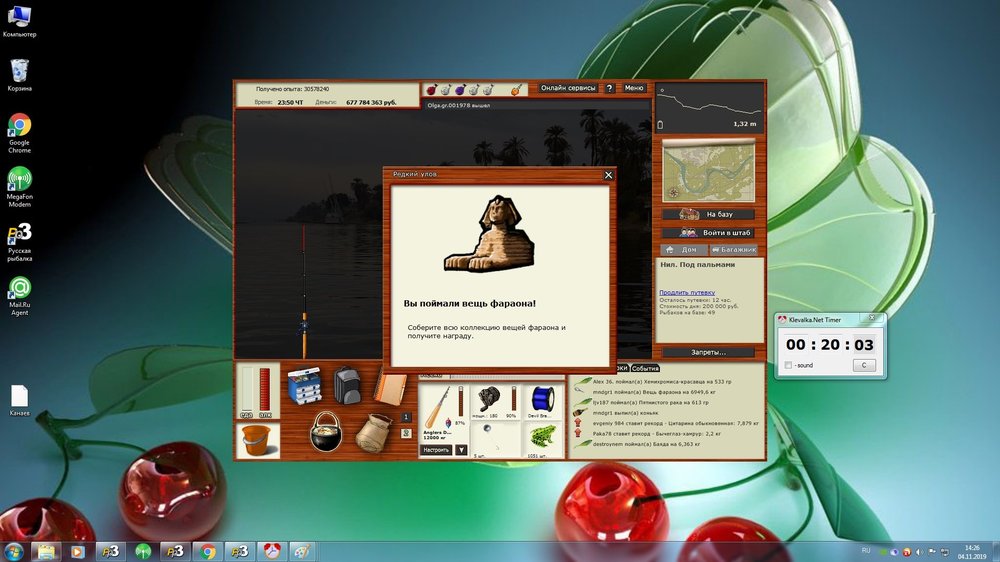Click the black cooking pot icon
The width and height of the screenshot is (1000, 562).
326,431
